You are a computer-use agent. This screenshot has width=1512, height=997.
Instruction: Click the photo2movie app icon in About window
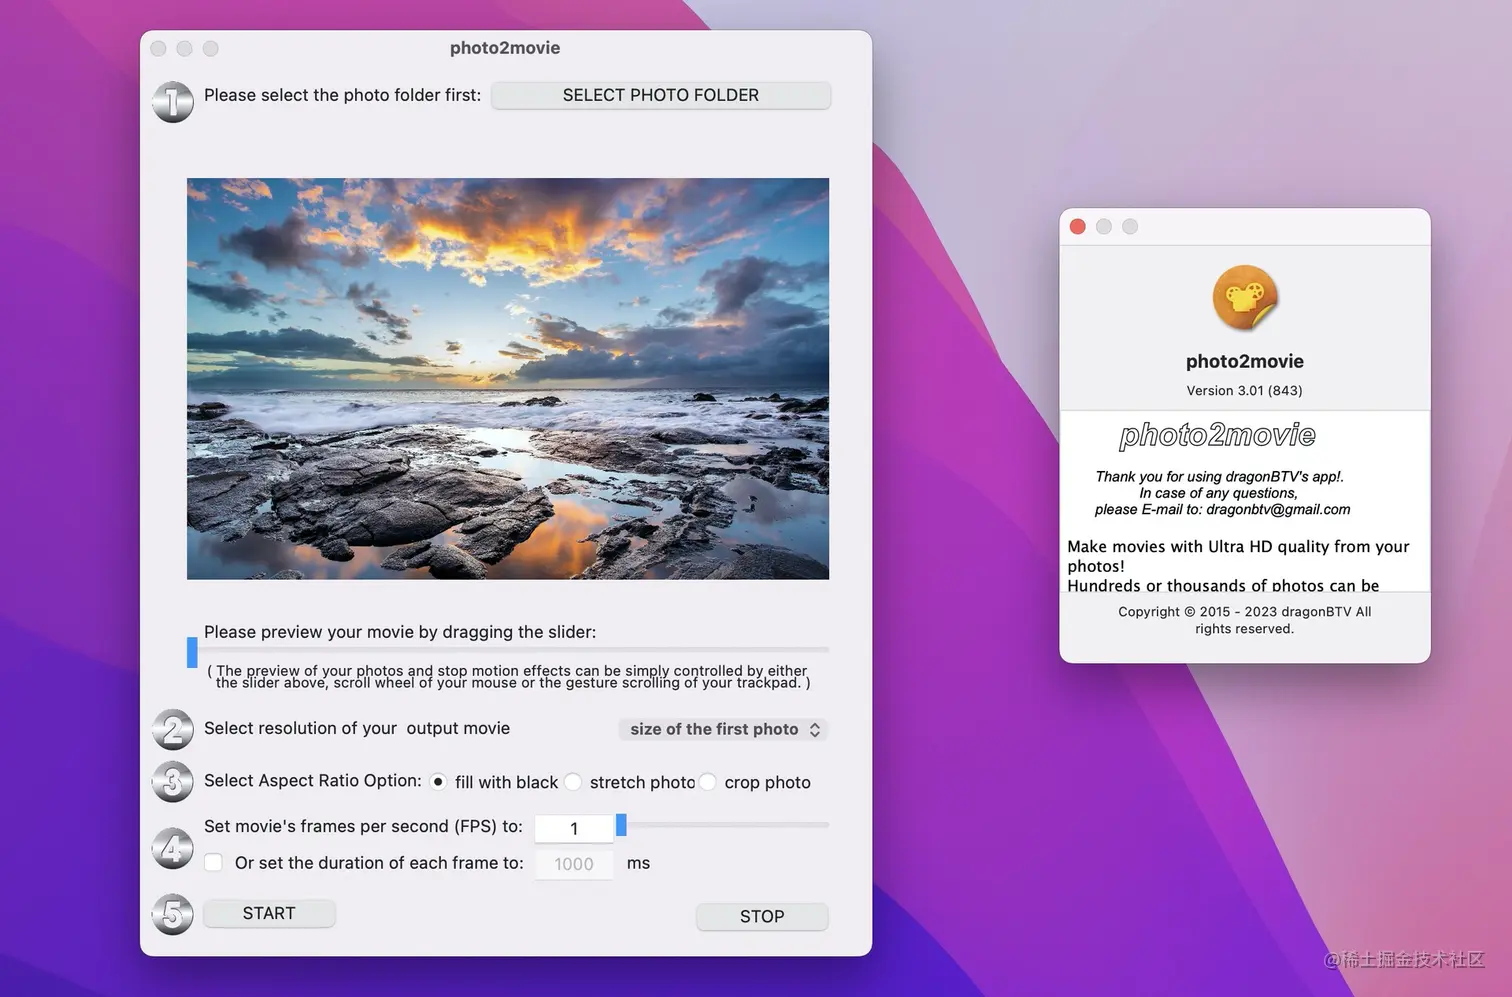(x=1244, y=297)
